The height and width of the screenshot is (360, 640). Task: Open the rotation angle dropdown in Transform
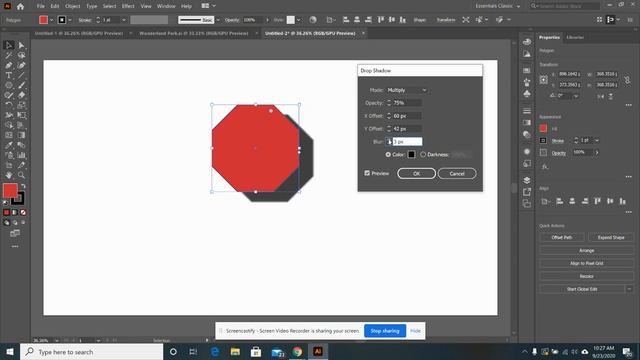coord(576,96)
